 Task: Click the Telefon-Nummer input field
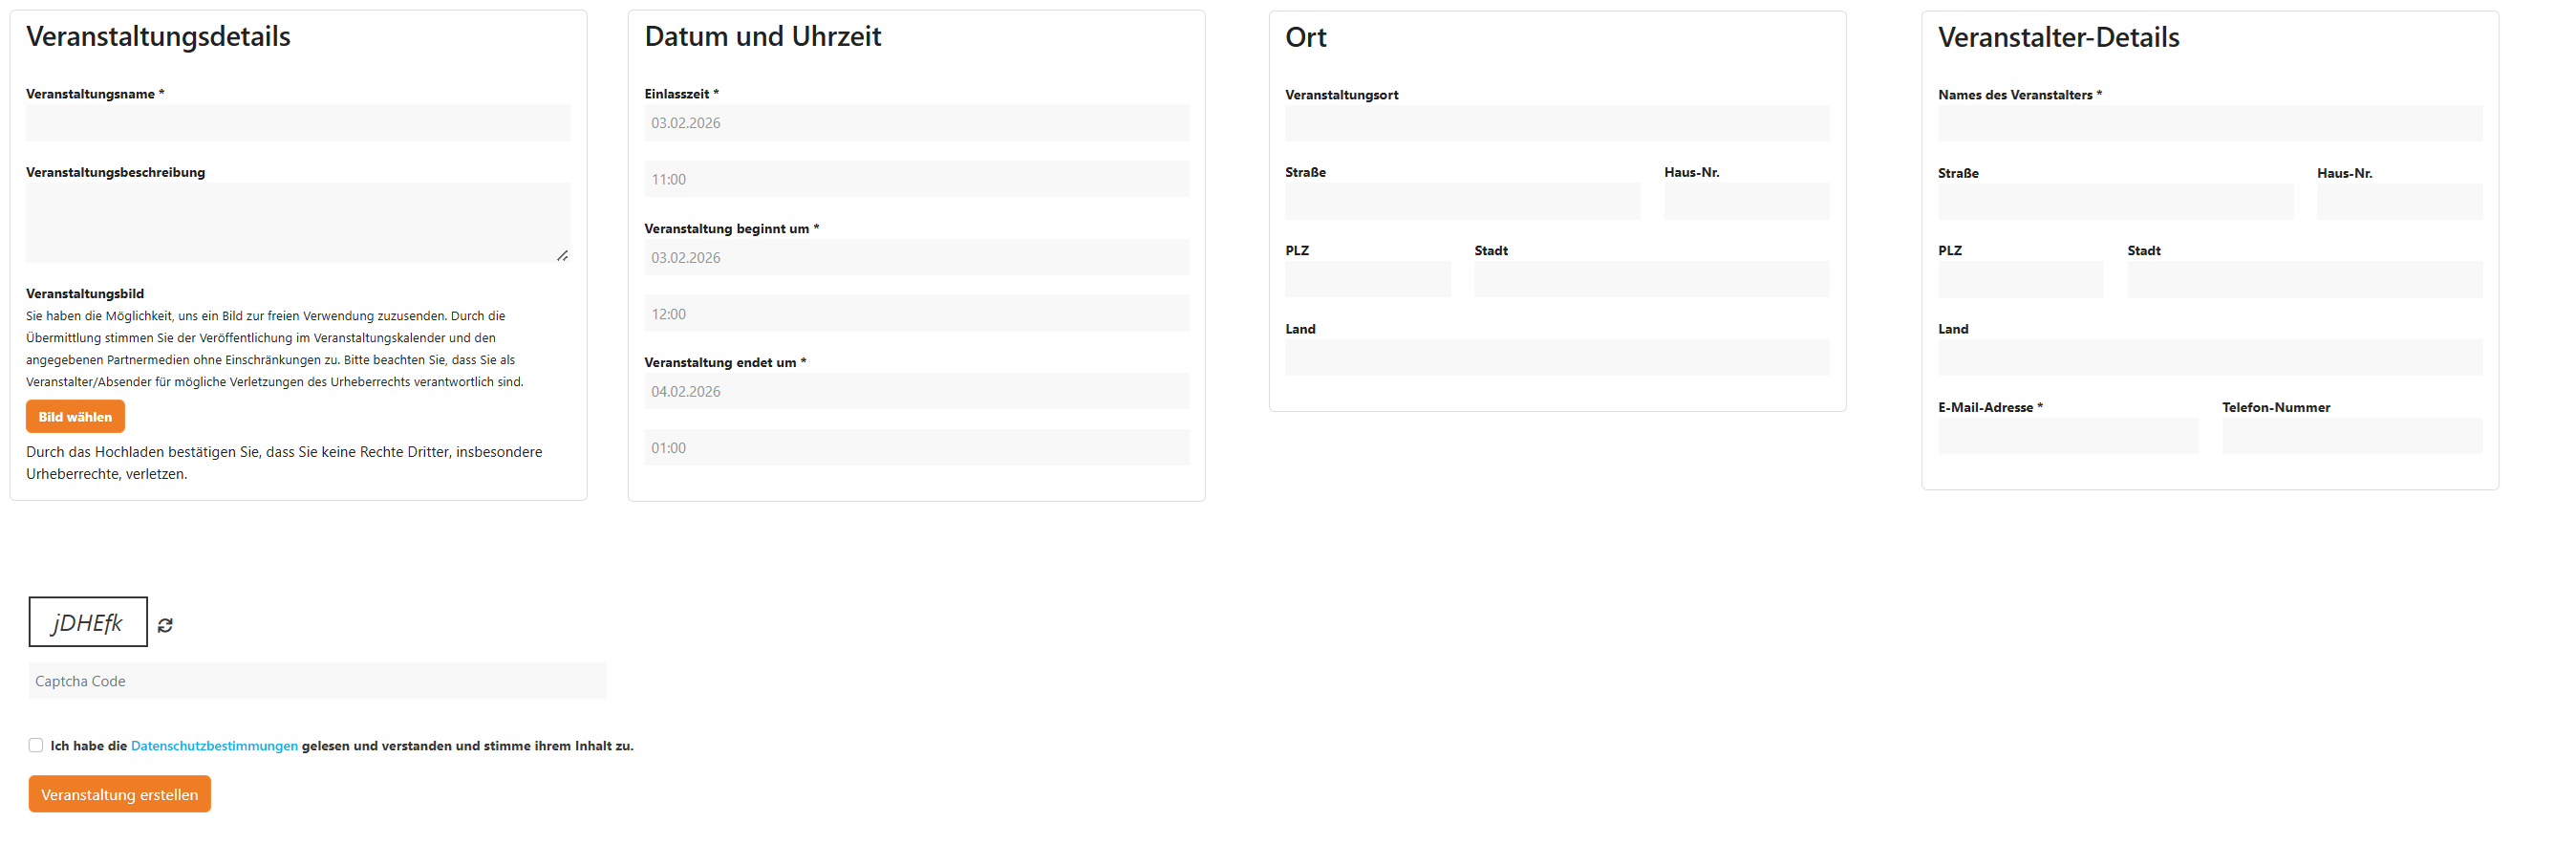2352,436
